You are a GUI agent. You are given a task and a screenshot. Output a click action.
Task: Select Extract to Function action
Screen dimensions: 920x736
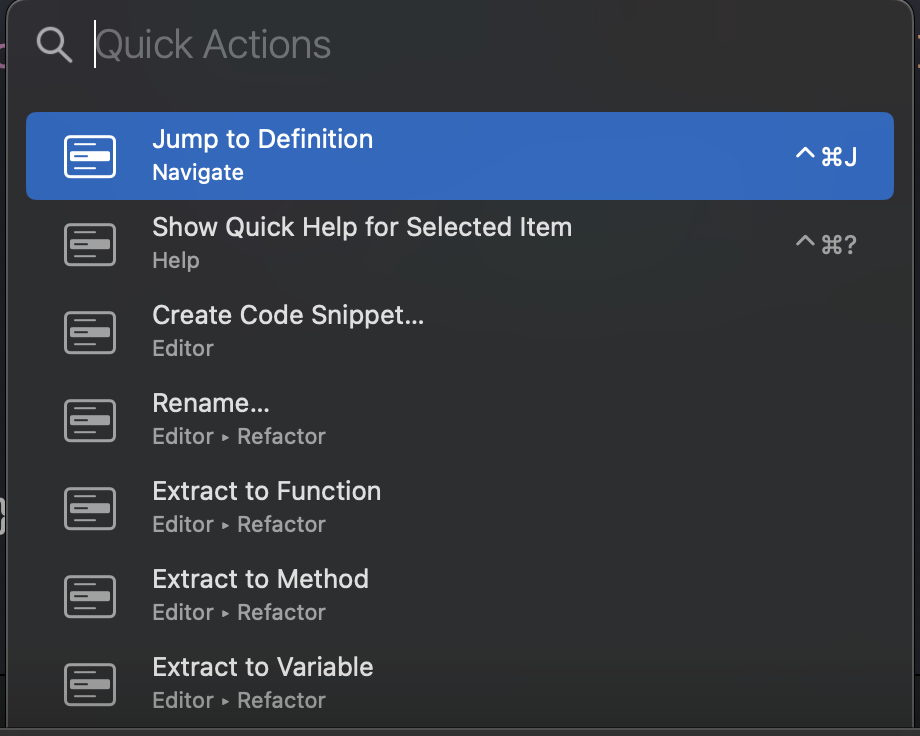[459, 508]
